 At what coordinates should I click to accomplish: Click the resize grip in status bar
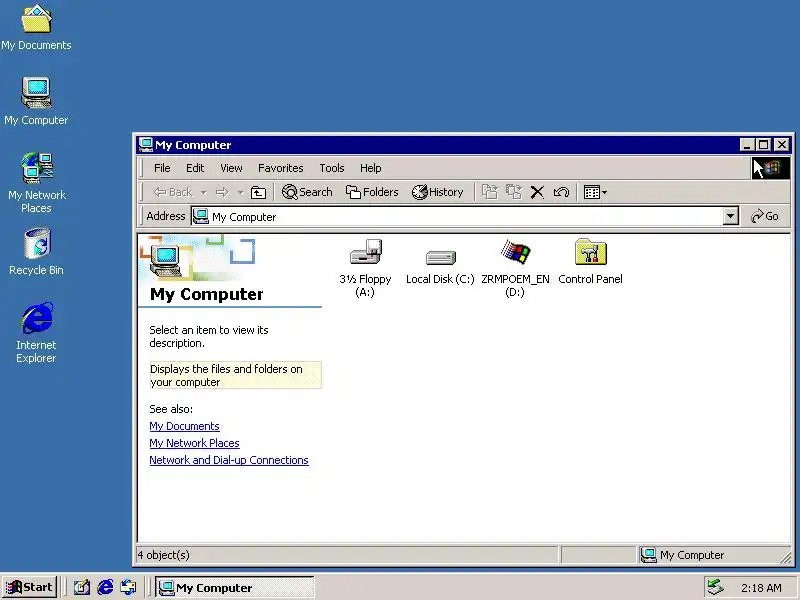[786, 557]
